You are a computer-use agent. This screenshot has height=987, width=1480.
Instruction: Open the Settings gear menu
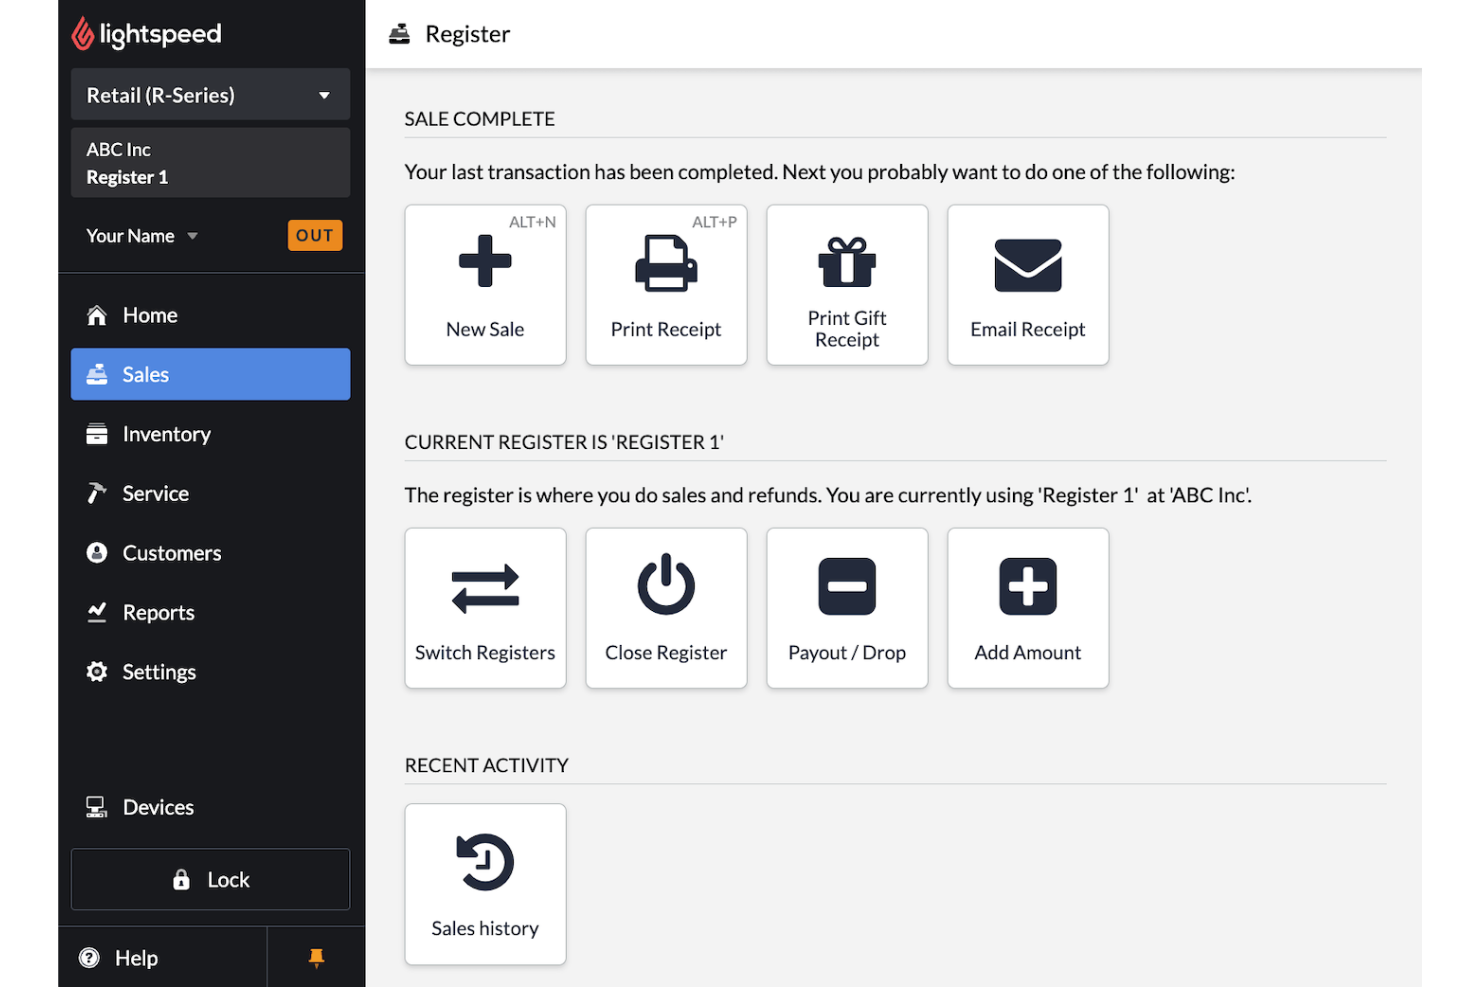(x=158, y=671)
